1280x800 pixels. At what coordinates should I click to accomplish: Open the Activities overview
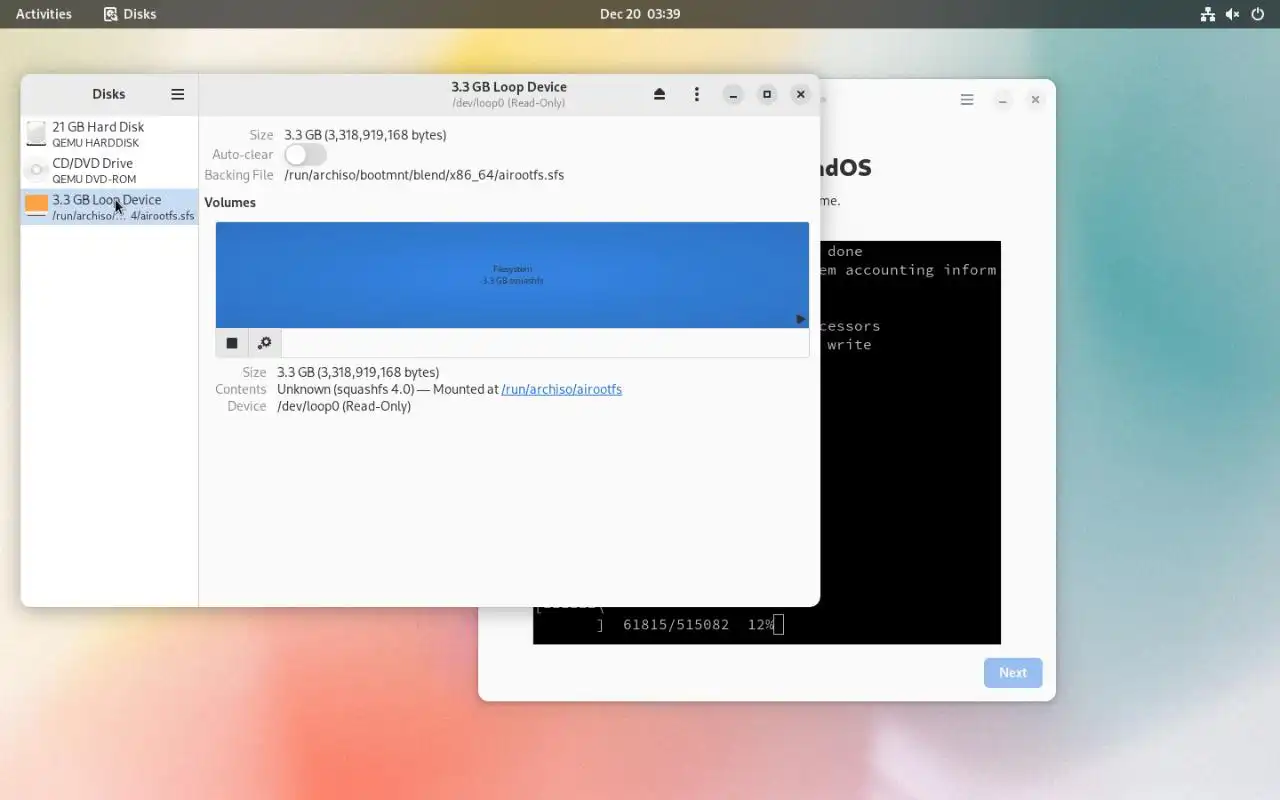click(x=44, y=14)
